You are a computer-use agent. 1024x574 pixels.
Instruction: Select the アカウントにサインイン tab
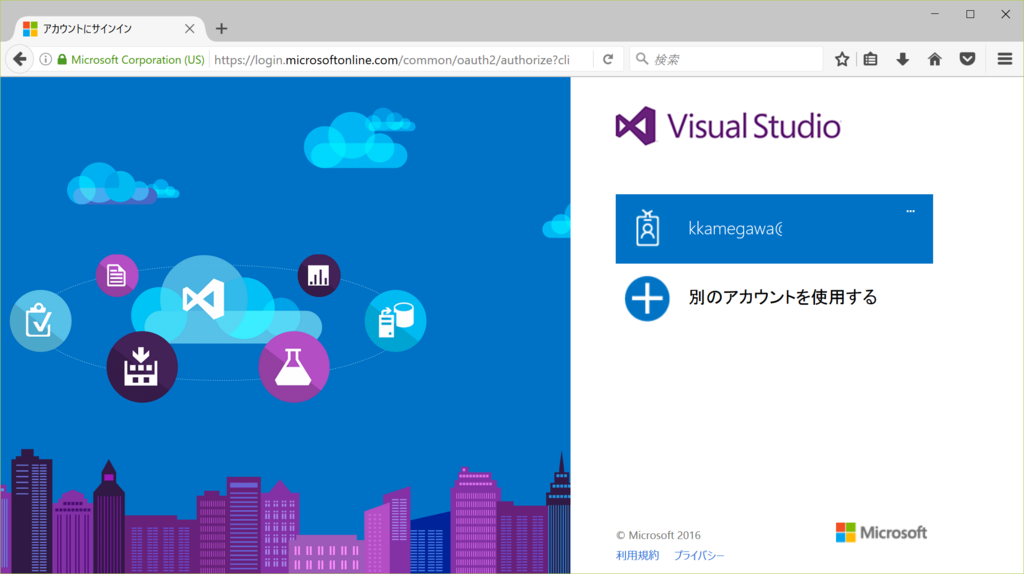(x=110, y=29)
